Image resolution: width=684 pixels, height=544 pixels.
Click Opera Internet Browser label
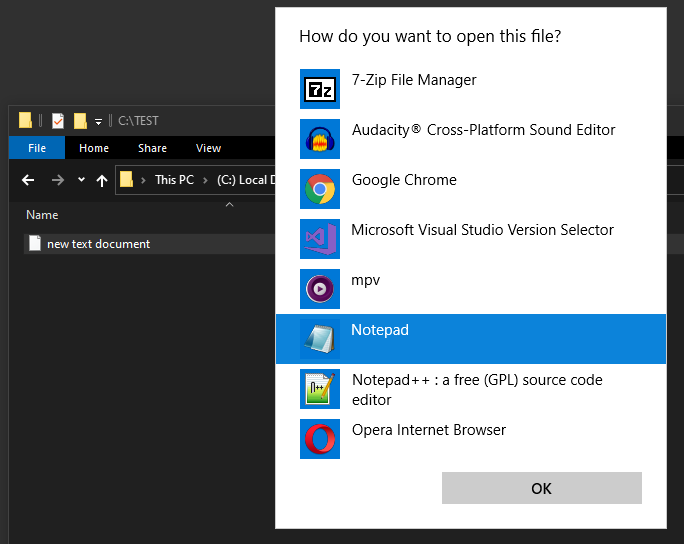point(429,430)
